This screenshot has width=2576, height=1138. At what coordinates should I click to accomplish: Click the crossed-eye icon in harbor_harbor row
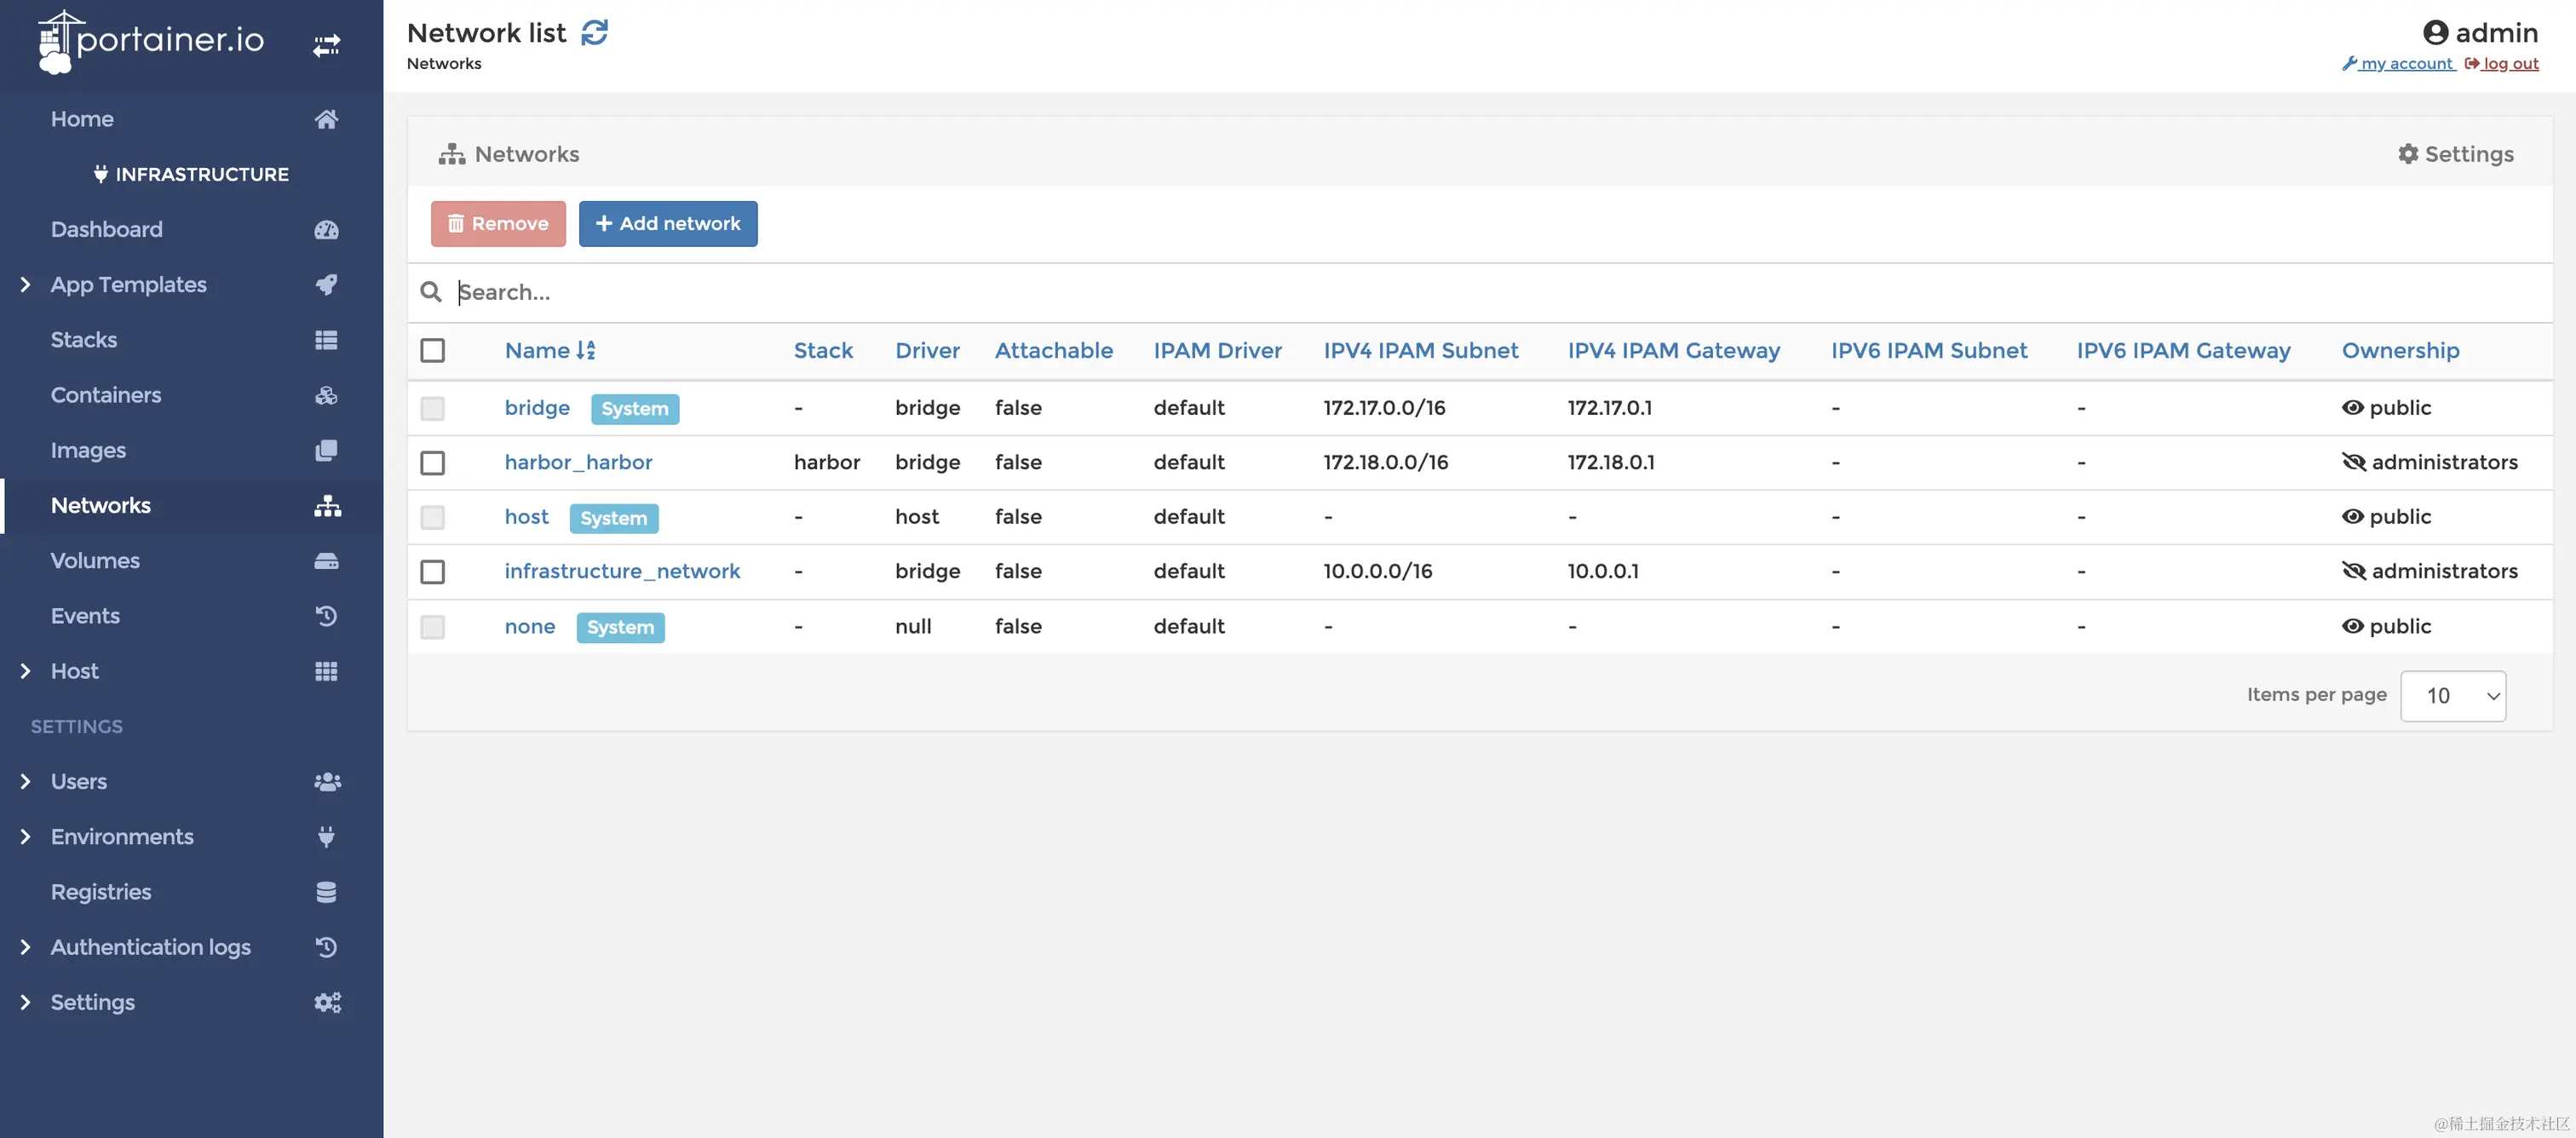point(2354,462)
